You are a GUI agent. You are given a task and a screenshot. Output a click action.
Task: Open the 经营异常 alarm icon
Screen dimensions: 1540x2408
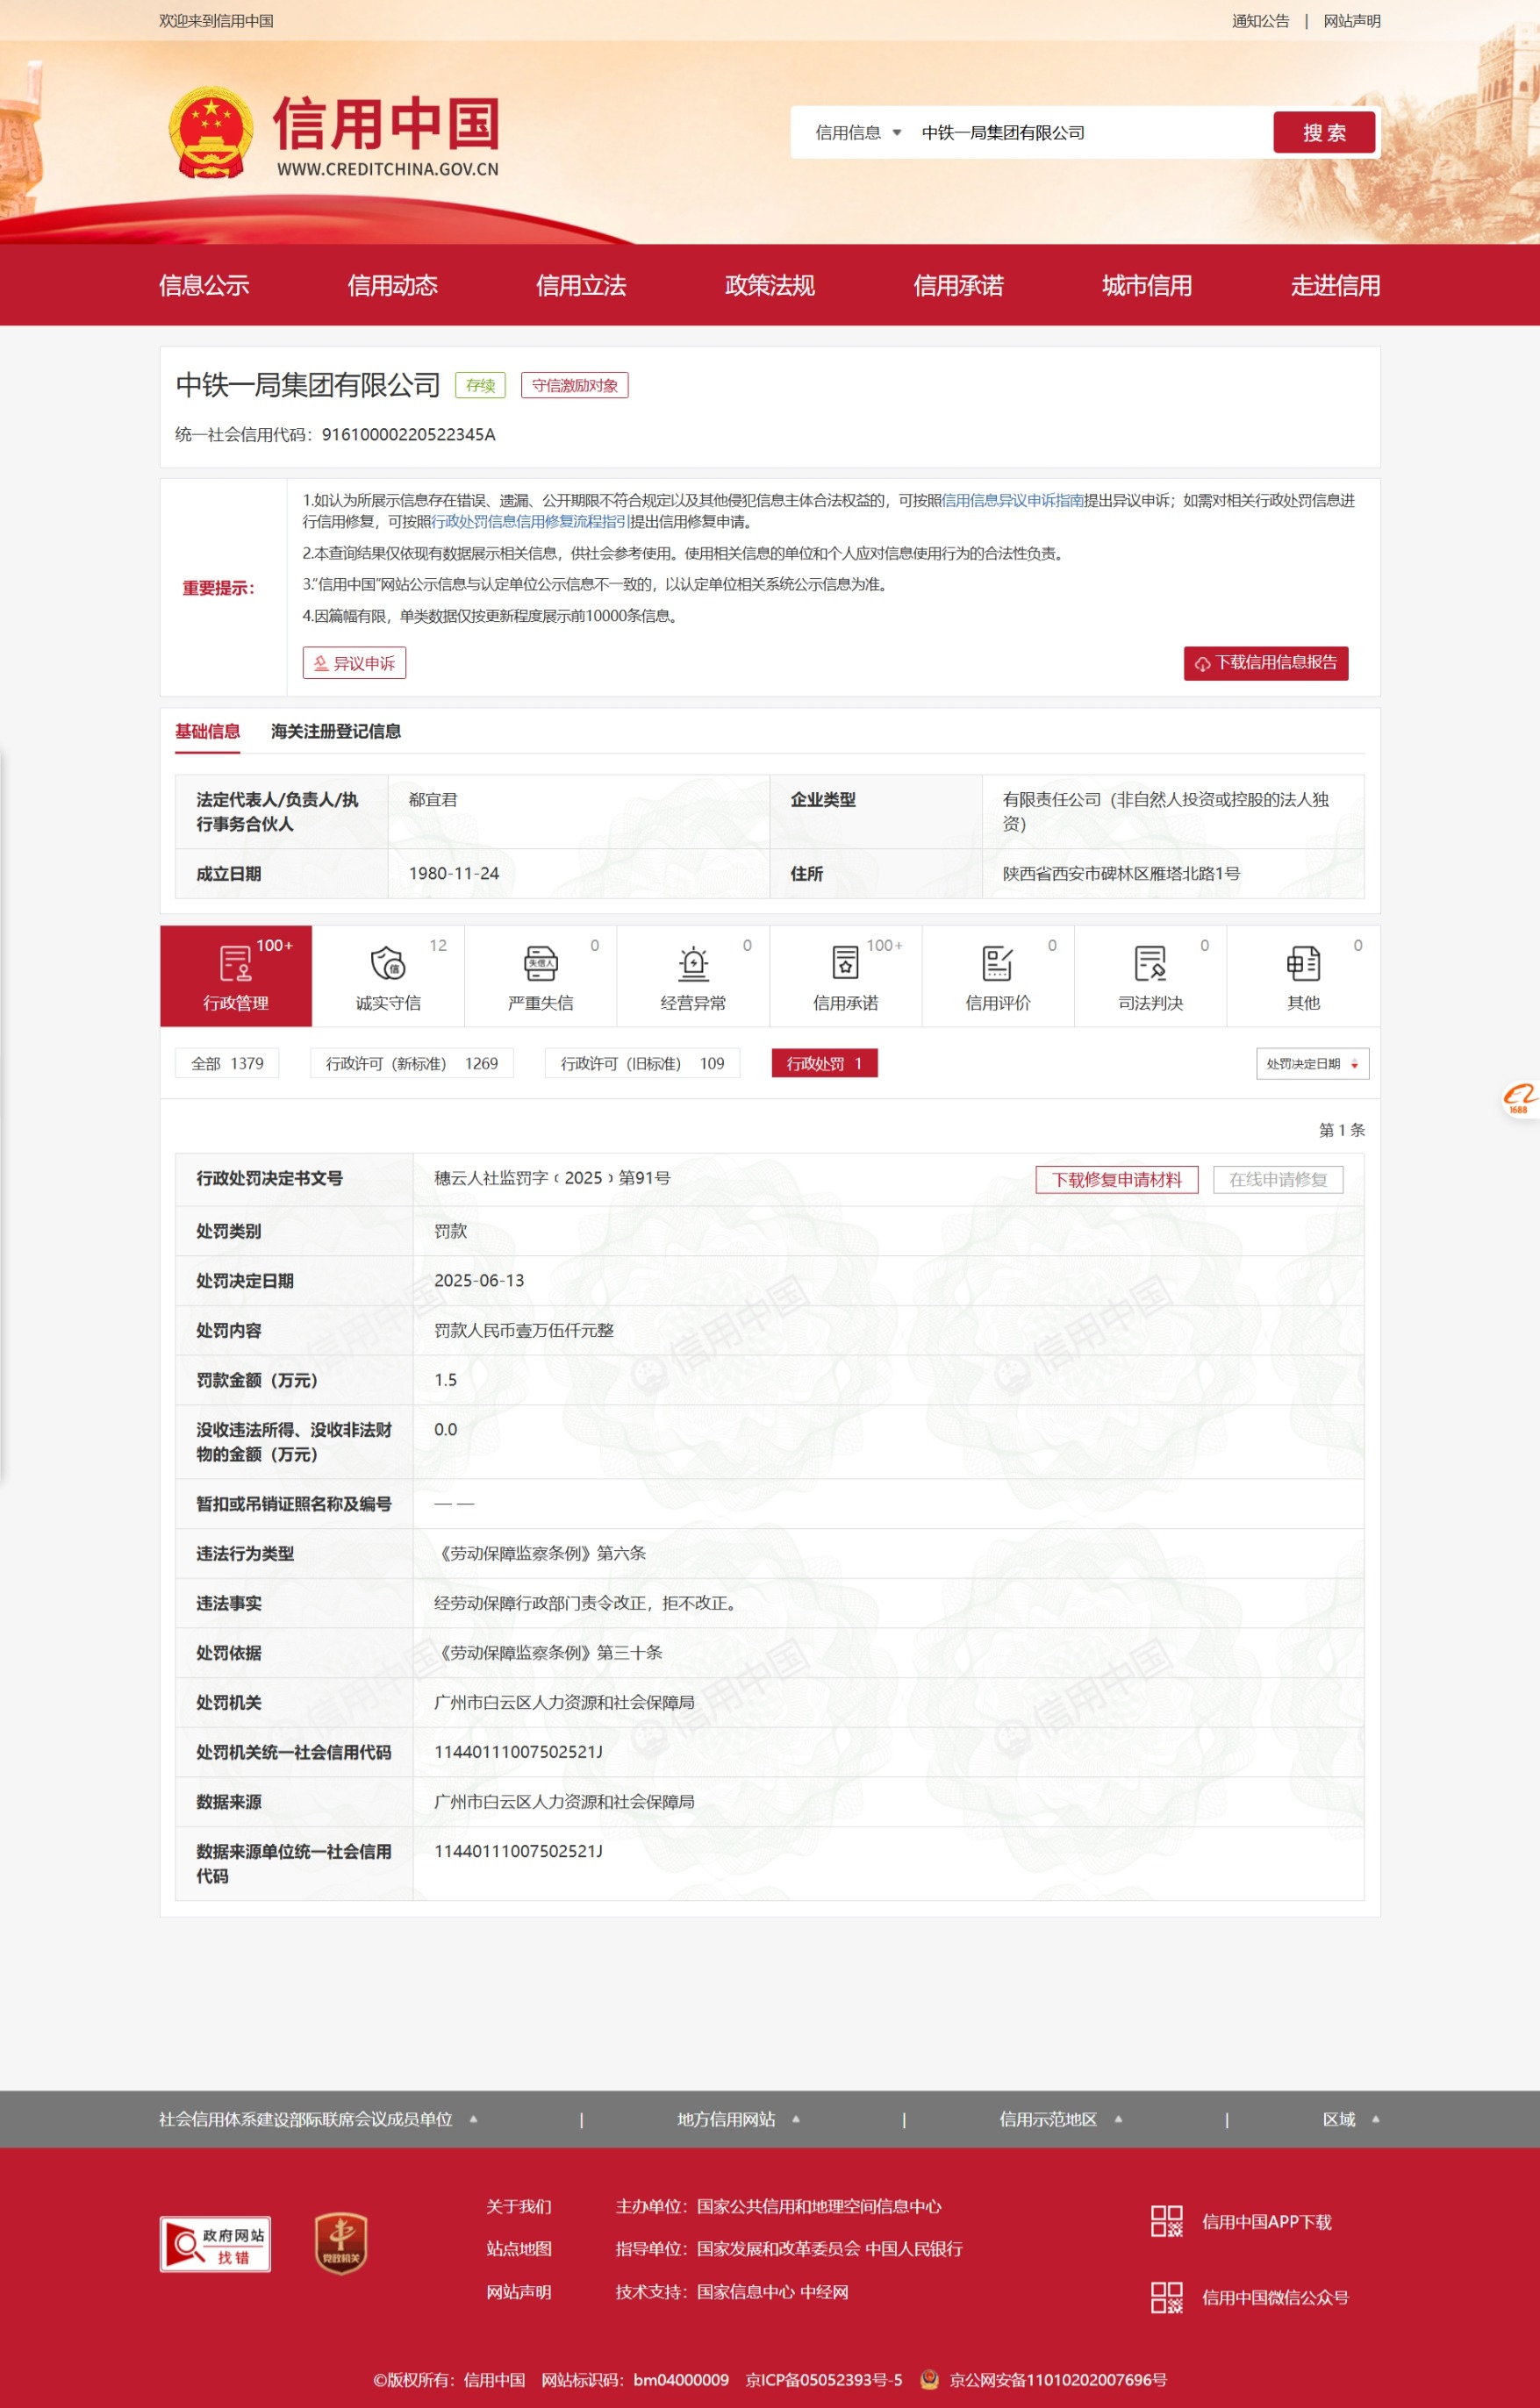693,964
